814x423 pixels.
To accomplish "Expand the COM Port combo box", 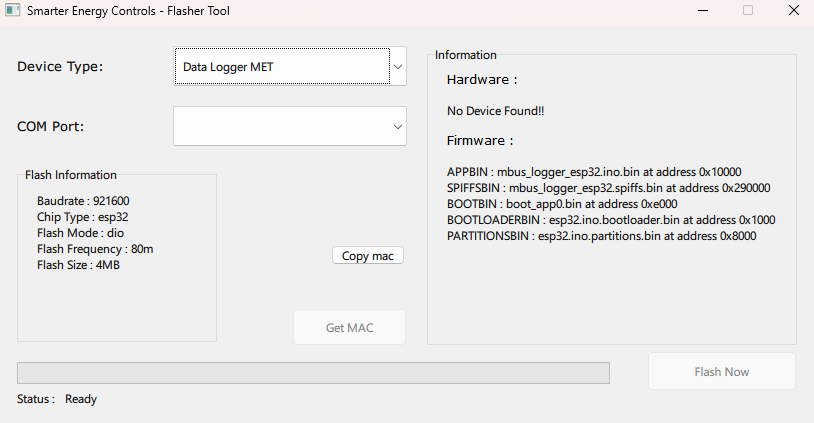I will 290,126.
